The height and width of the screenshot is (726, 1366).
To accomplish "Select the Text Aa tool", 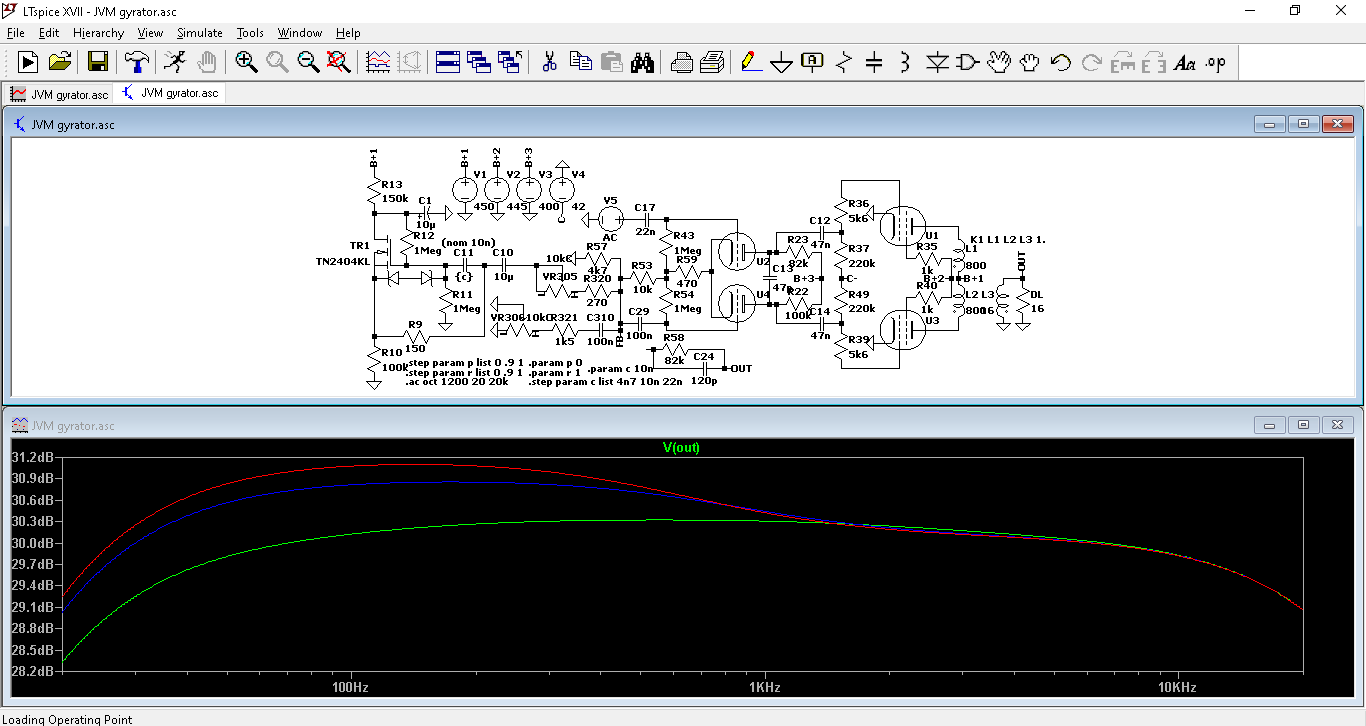I will click(x=1185, y=62).
